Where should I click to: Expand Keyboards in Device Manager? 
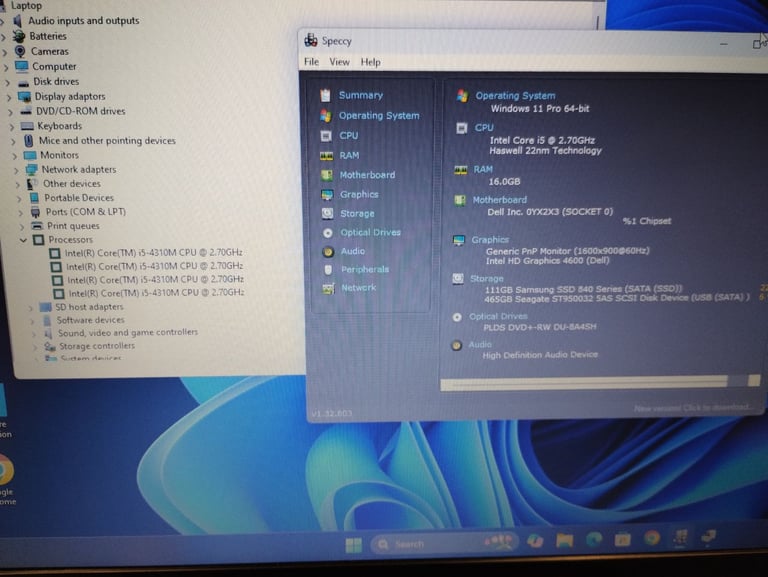(x=12, y=127)
